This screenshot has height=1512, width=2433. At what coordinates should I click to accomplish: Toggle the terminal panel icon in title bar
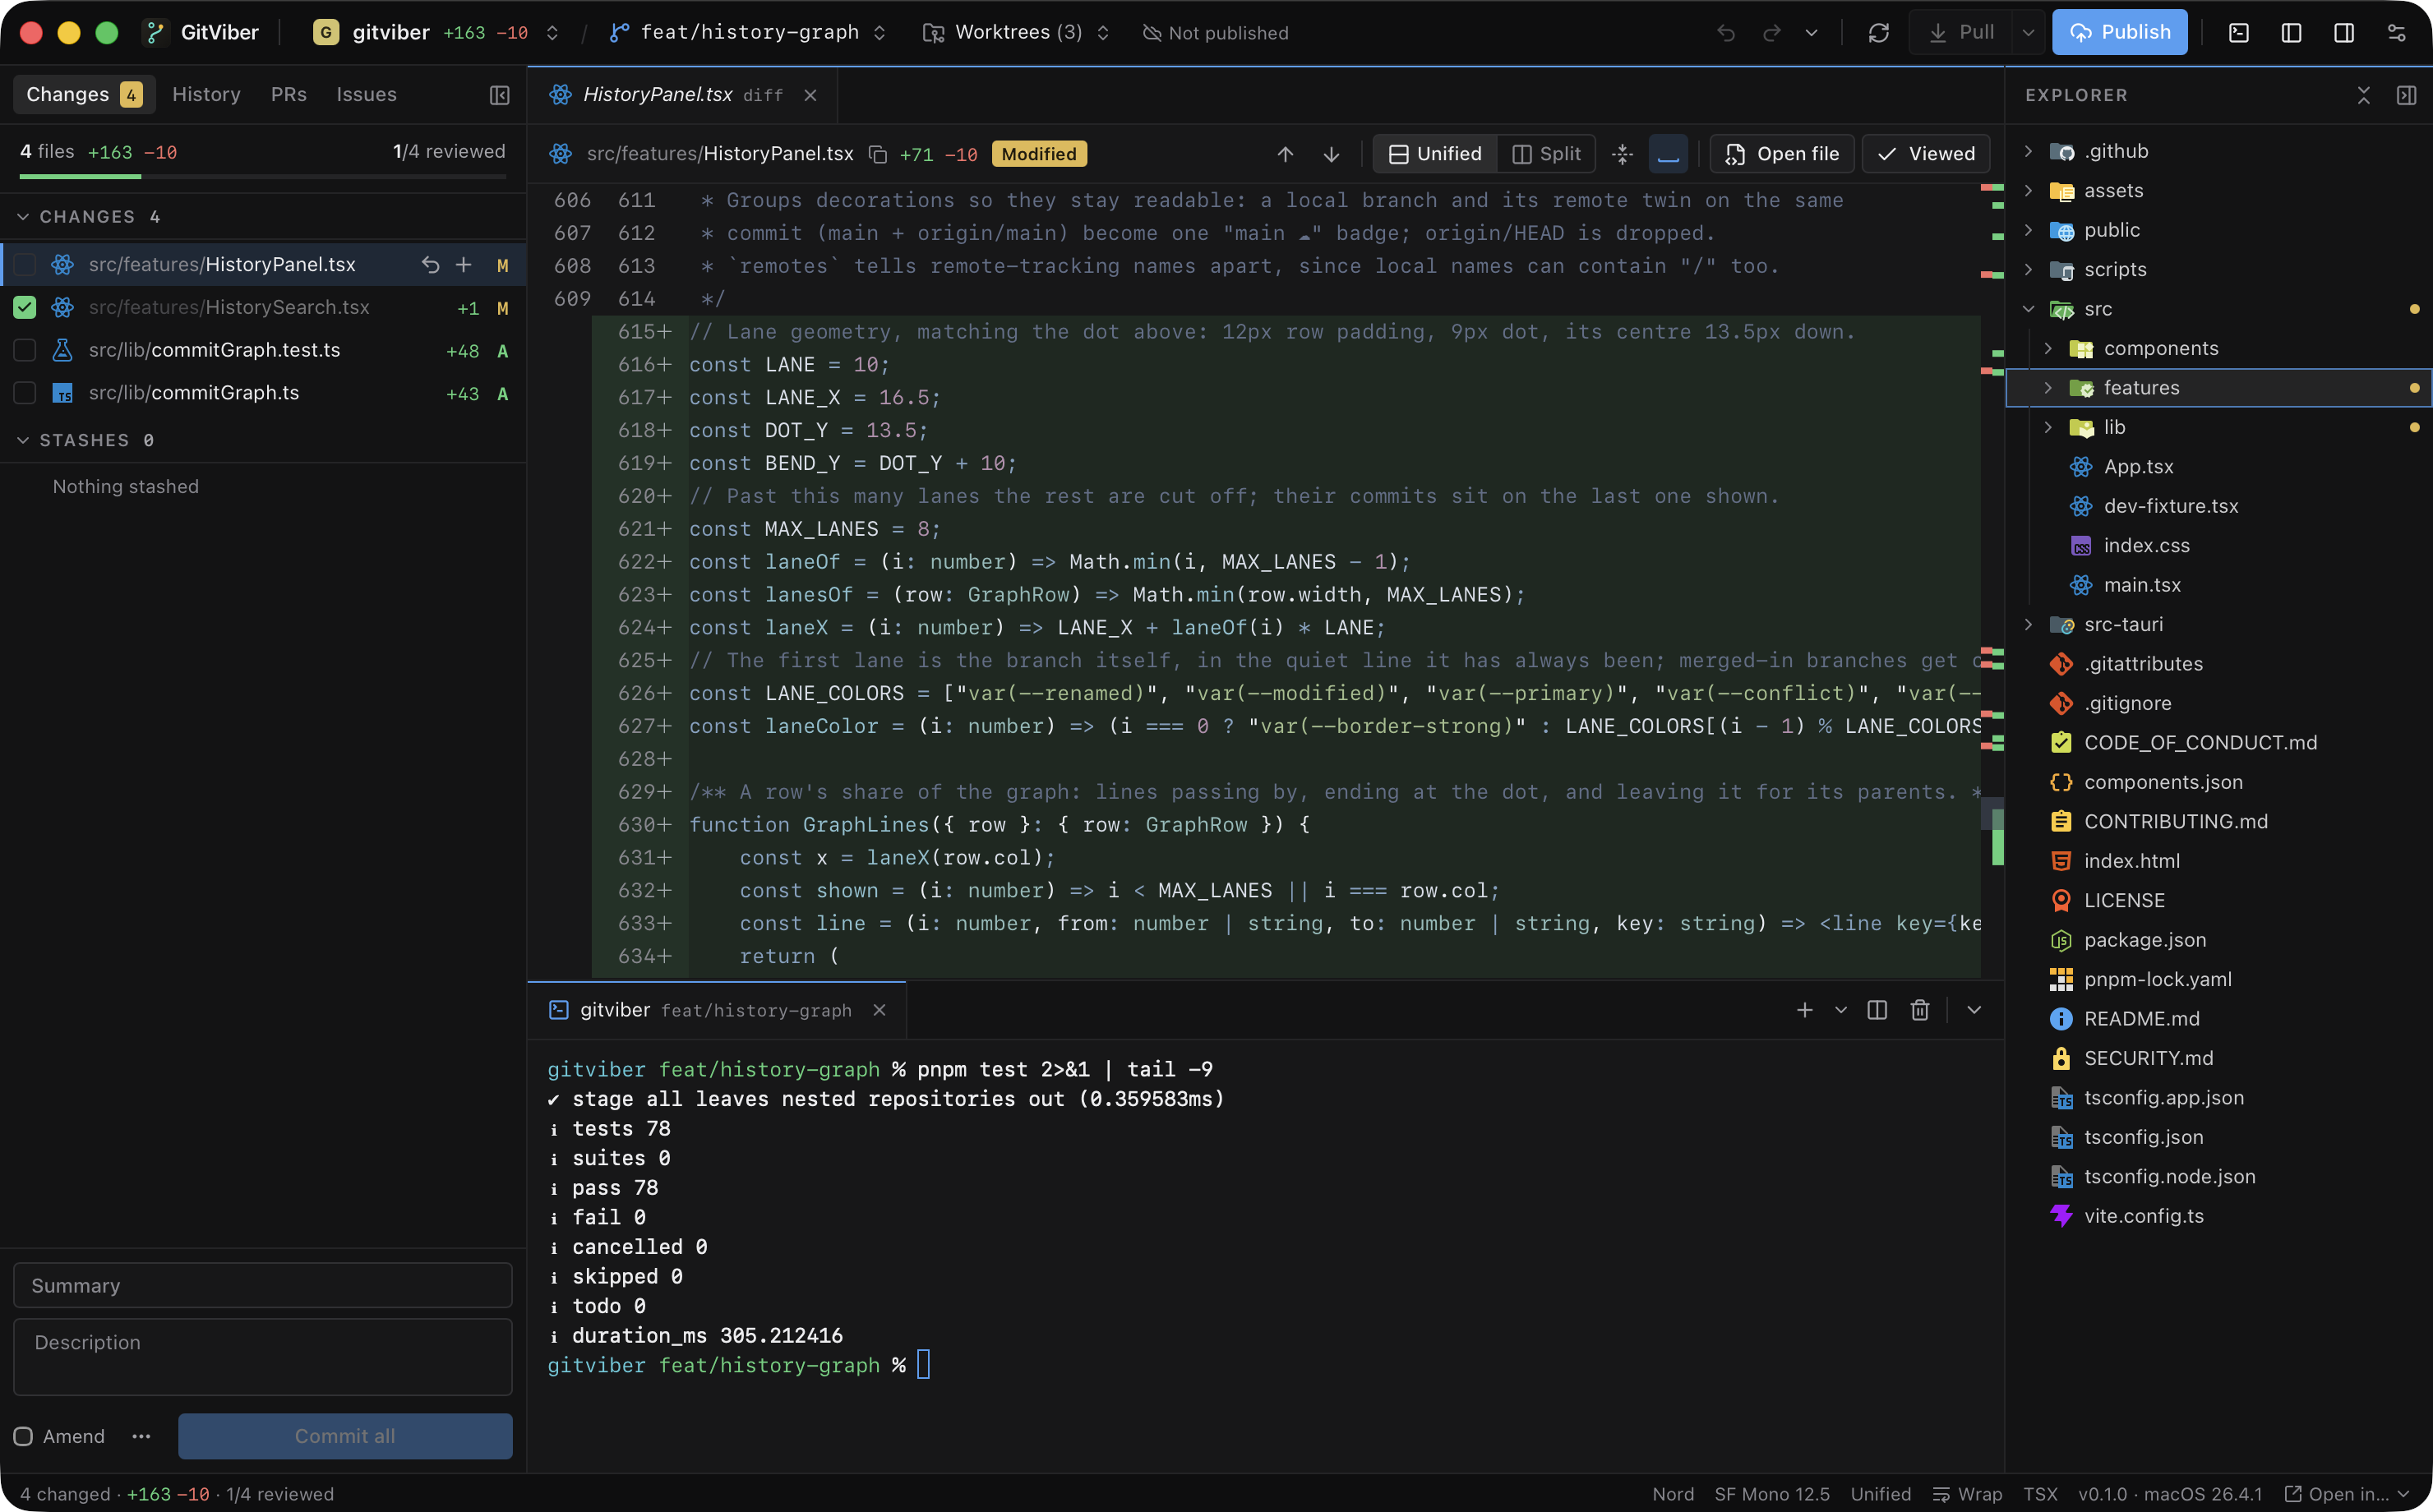click(x=2239, y=33)
